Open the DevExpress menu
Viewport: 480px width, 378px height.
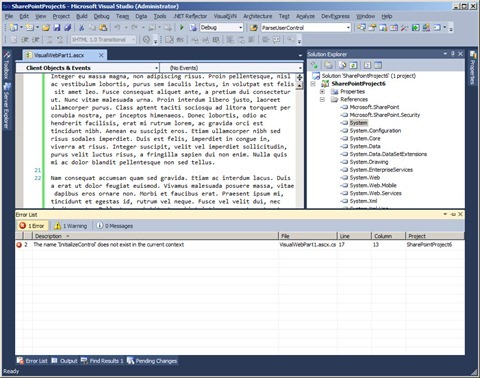click(335, 16)
